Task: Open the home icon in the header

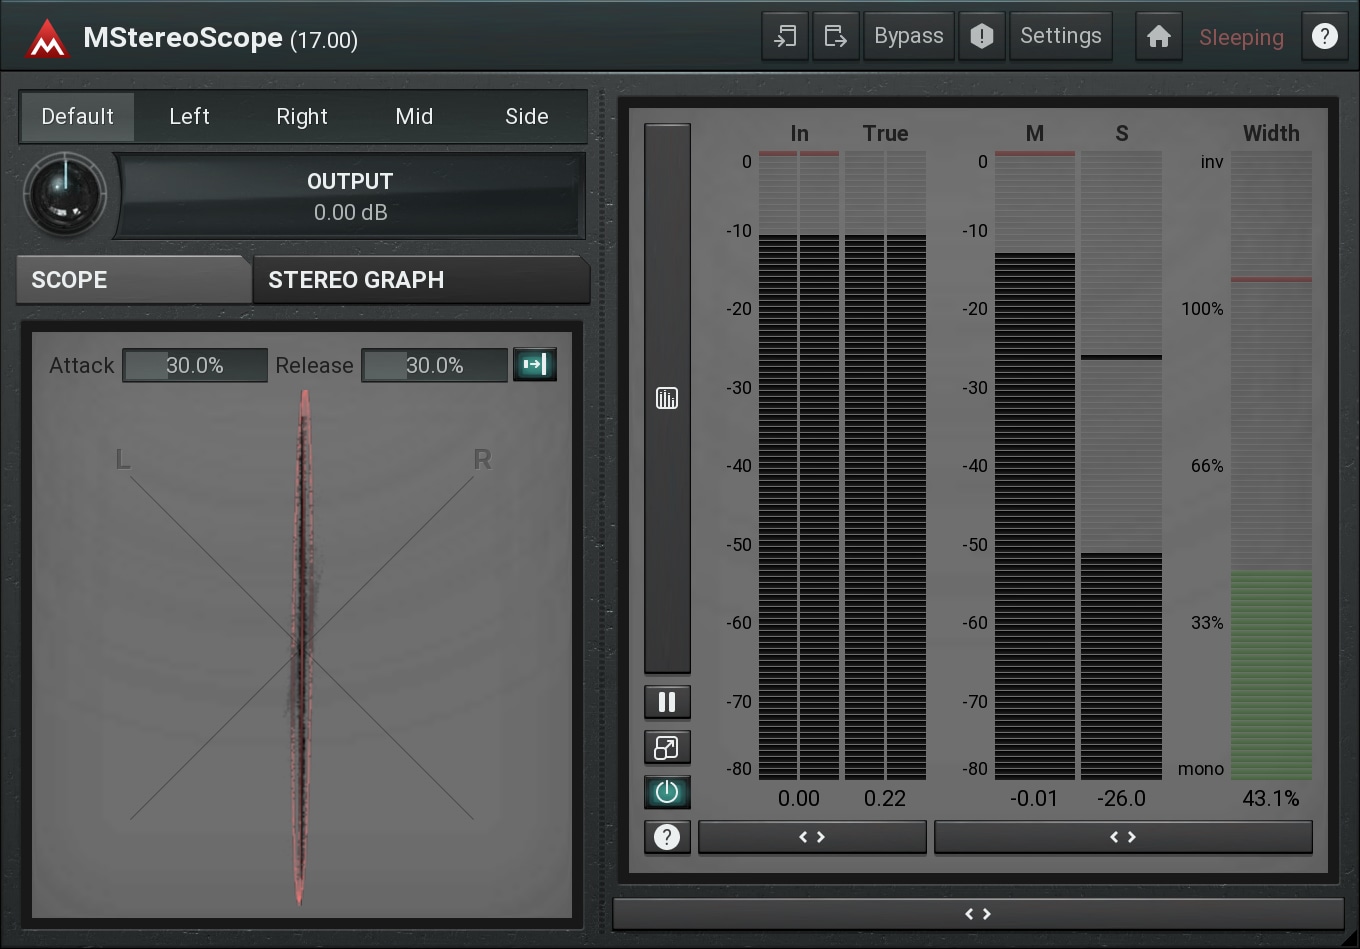Action: [1159, 37]
